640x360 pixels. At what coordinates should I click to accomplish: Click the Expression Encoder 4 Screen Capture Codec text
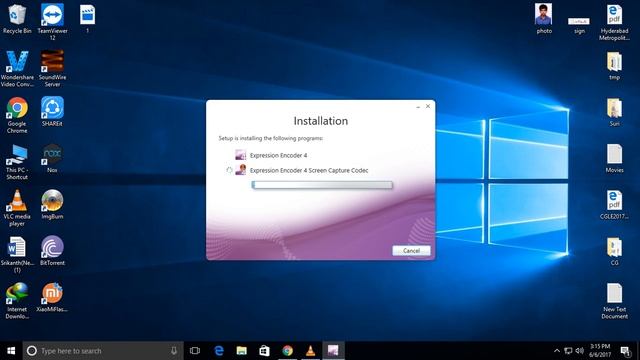pos(309,170)
